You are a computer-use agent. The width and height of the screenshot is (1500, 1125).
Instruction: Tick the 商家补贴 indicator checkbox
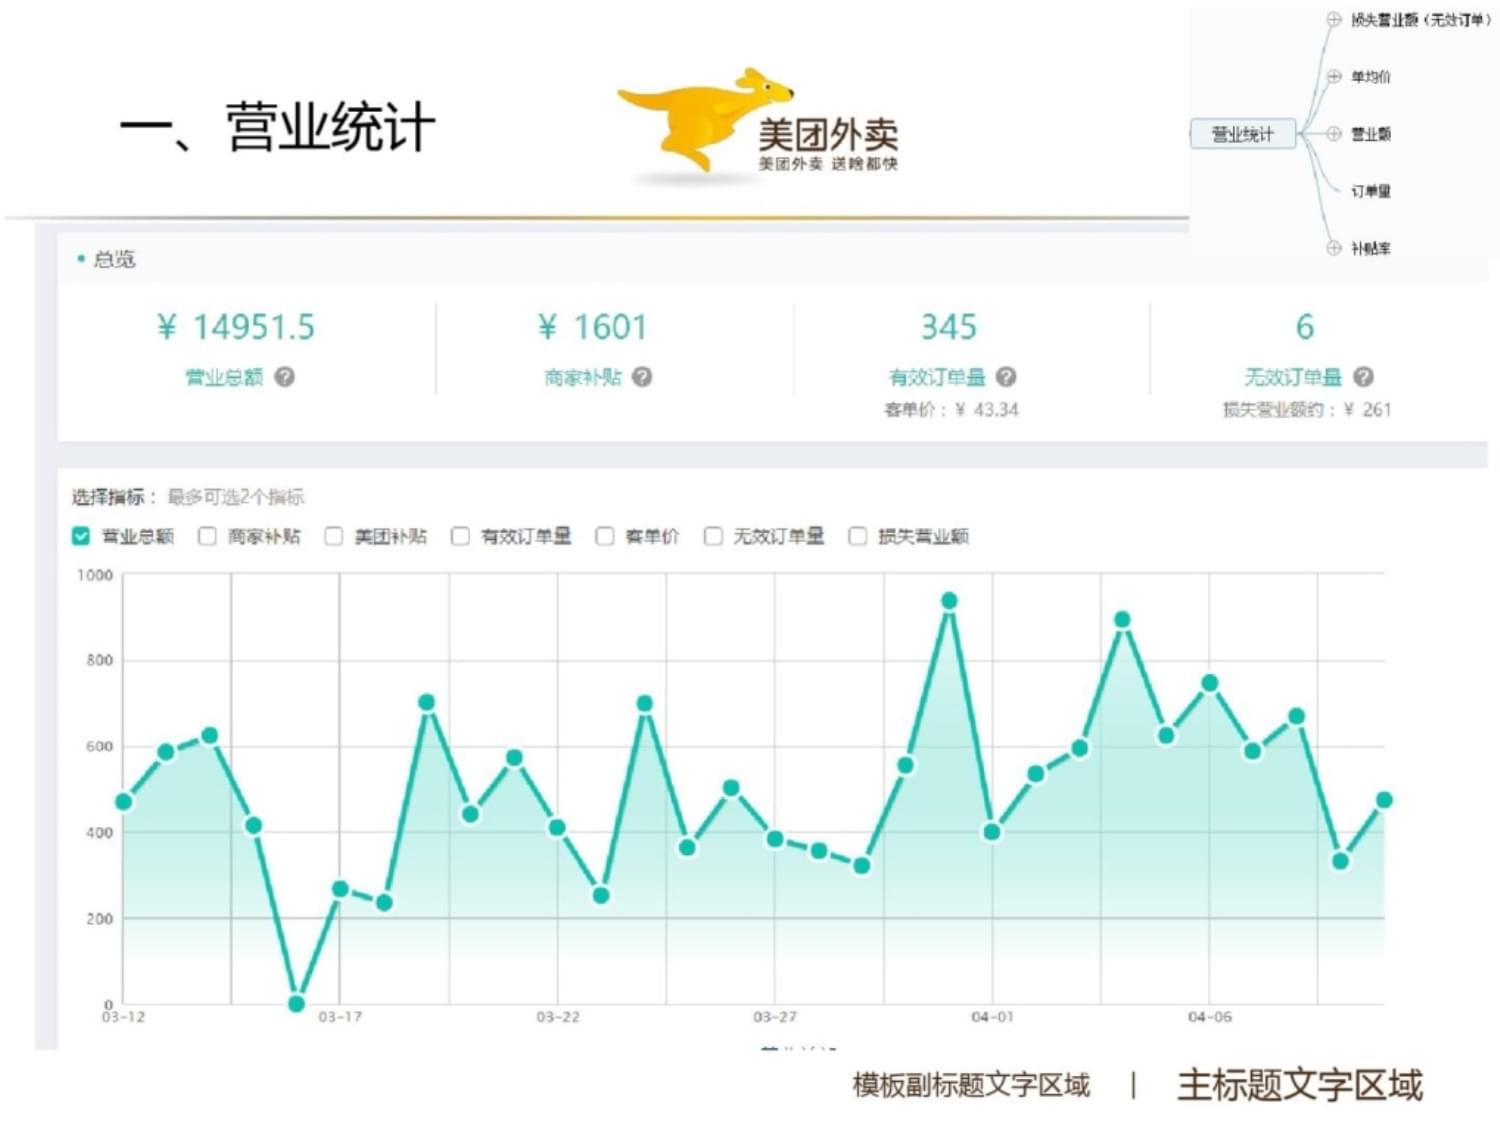[207, 536]
